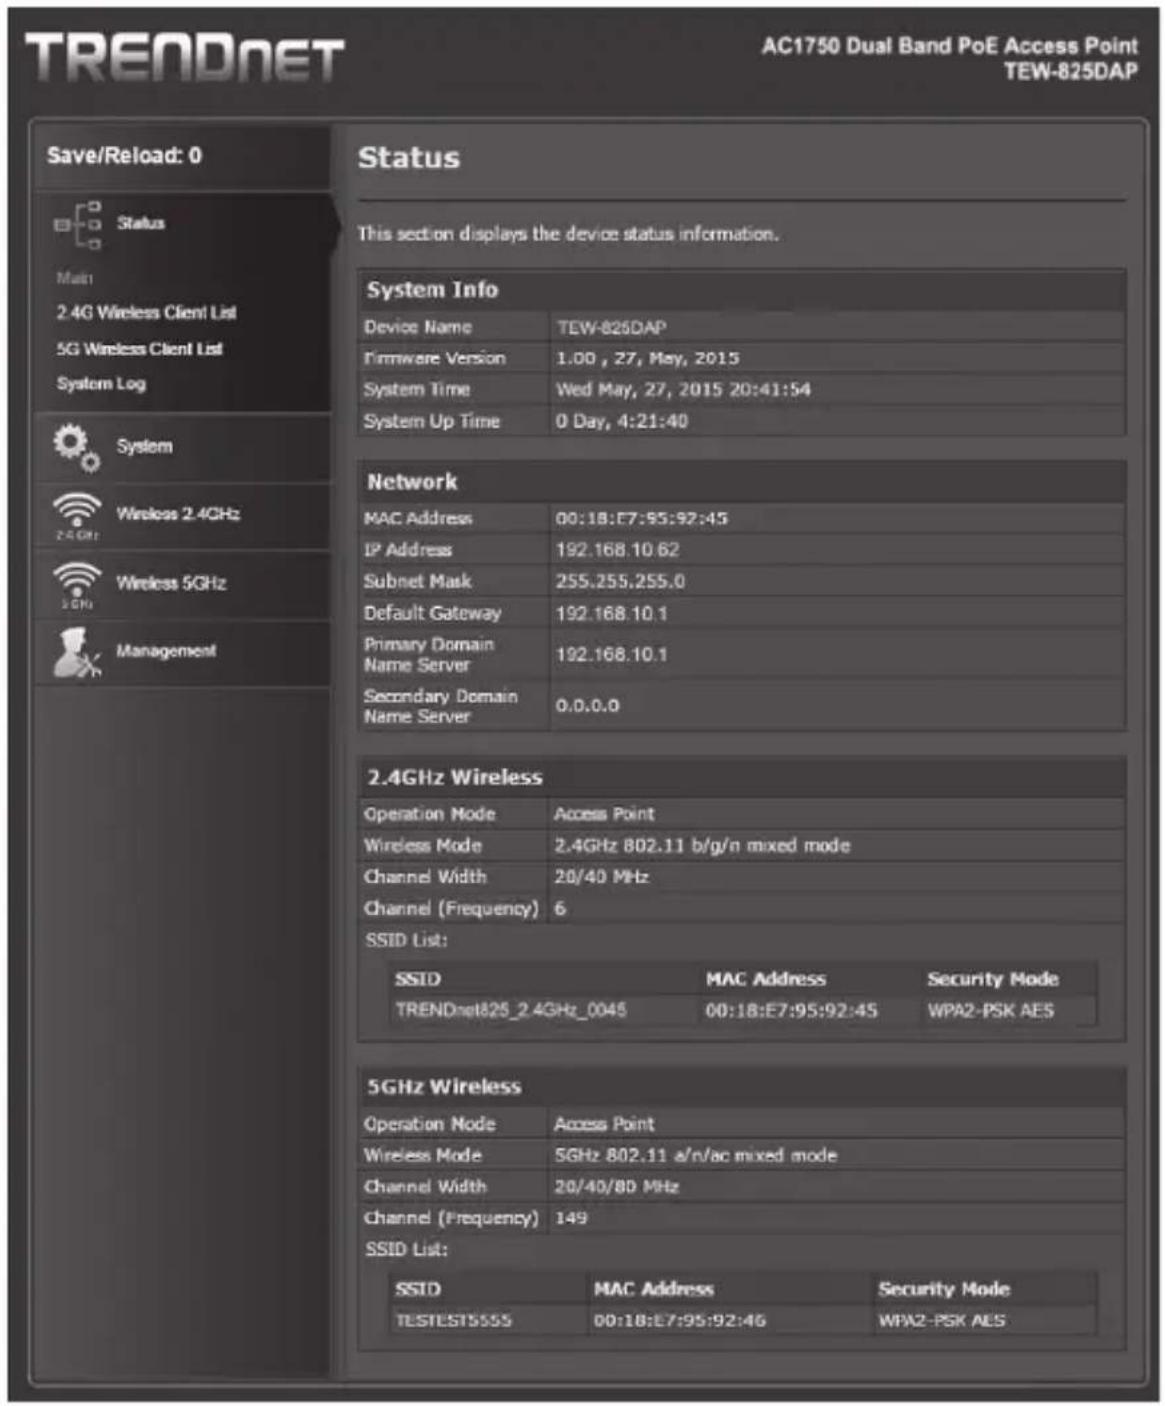Select system time Wed May, 27, 2015 20:41:54
This screenshot has height=1406, width=1165.
tap(683, 390)
